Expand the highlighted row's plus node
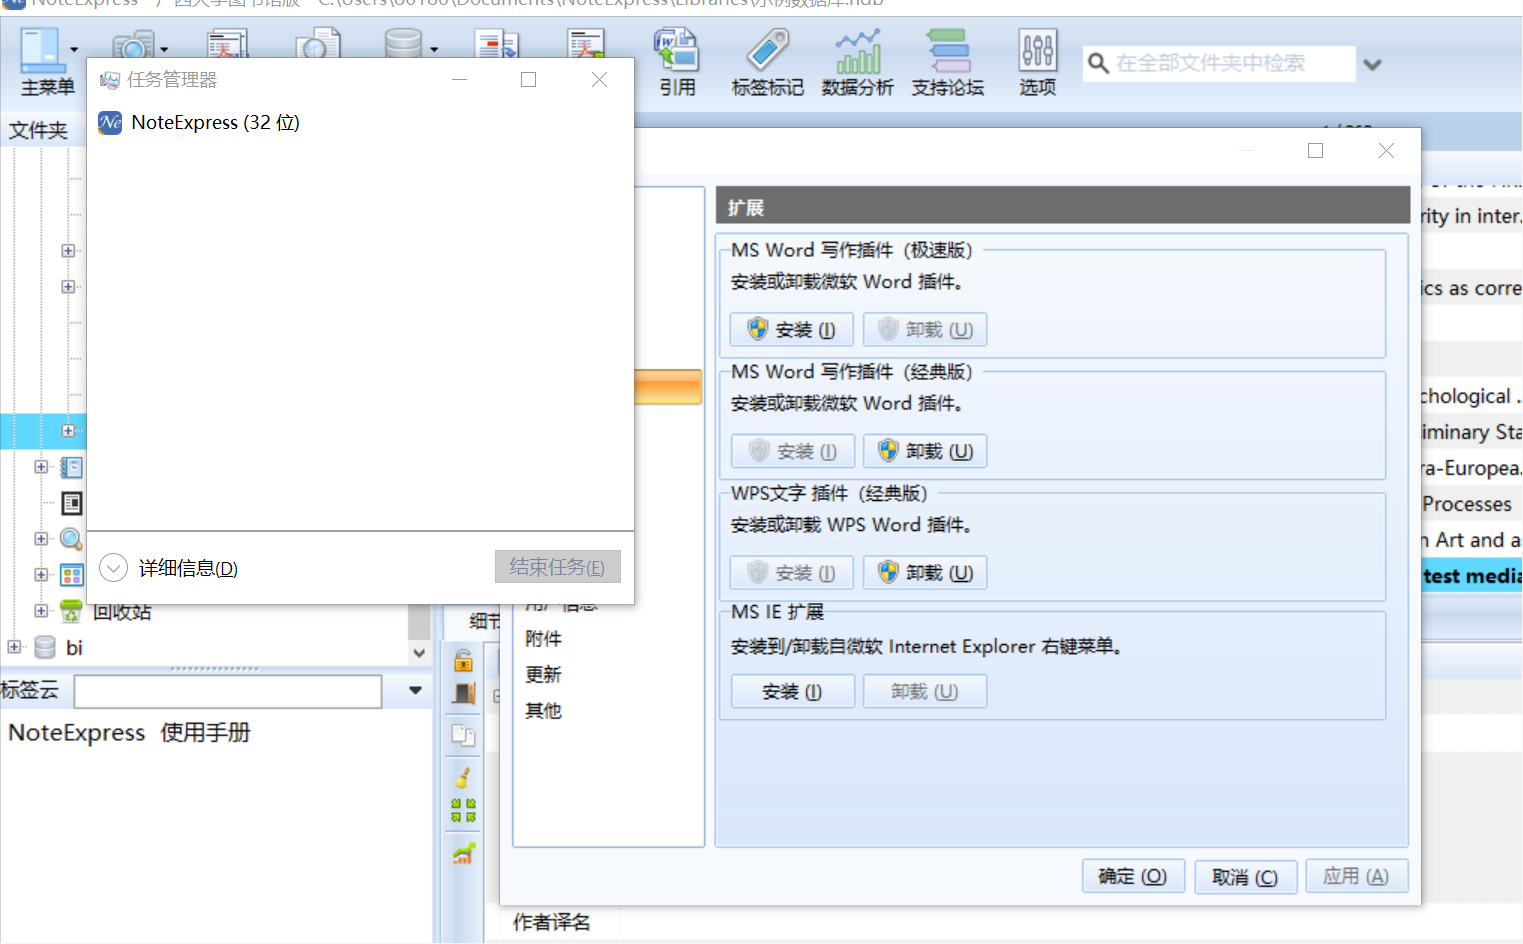This screenshot has height=944, width=1523. [x=68, y=431]
